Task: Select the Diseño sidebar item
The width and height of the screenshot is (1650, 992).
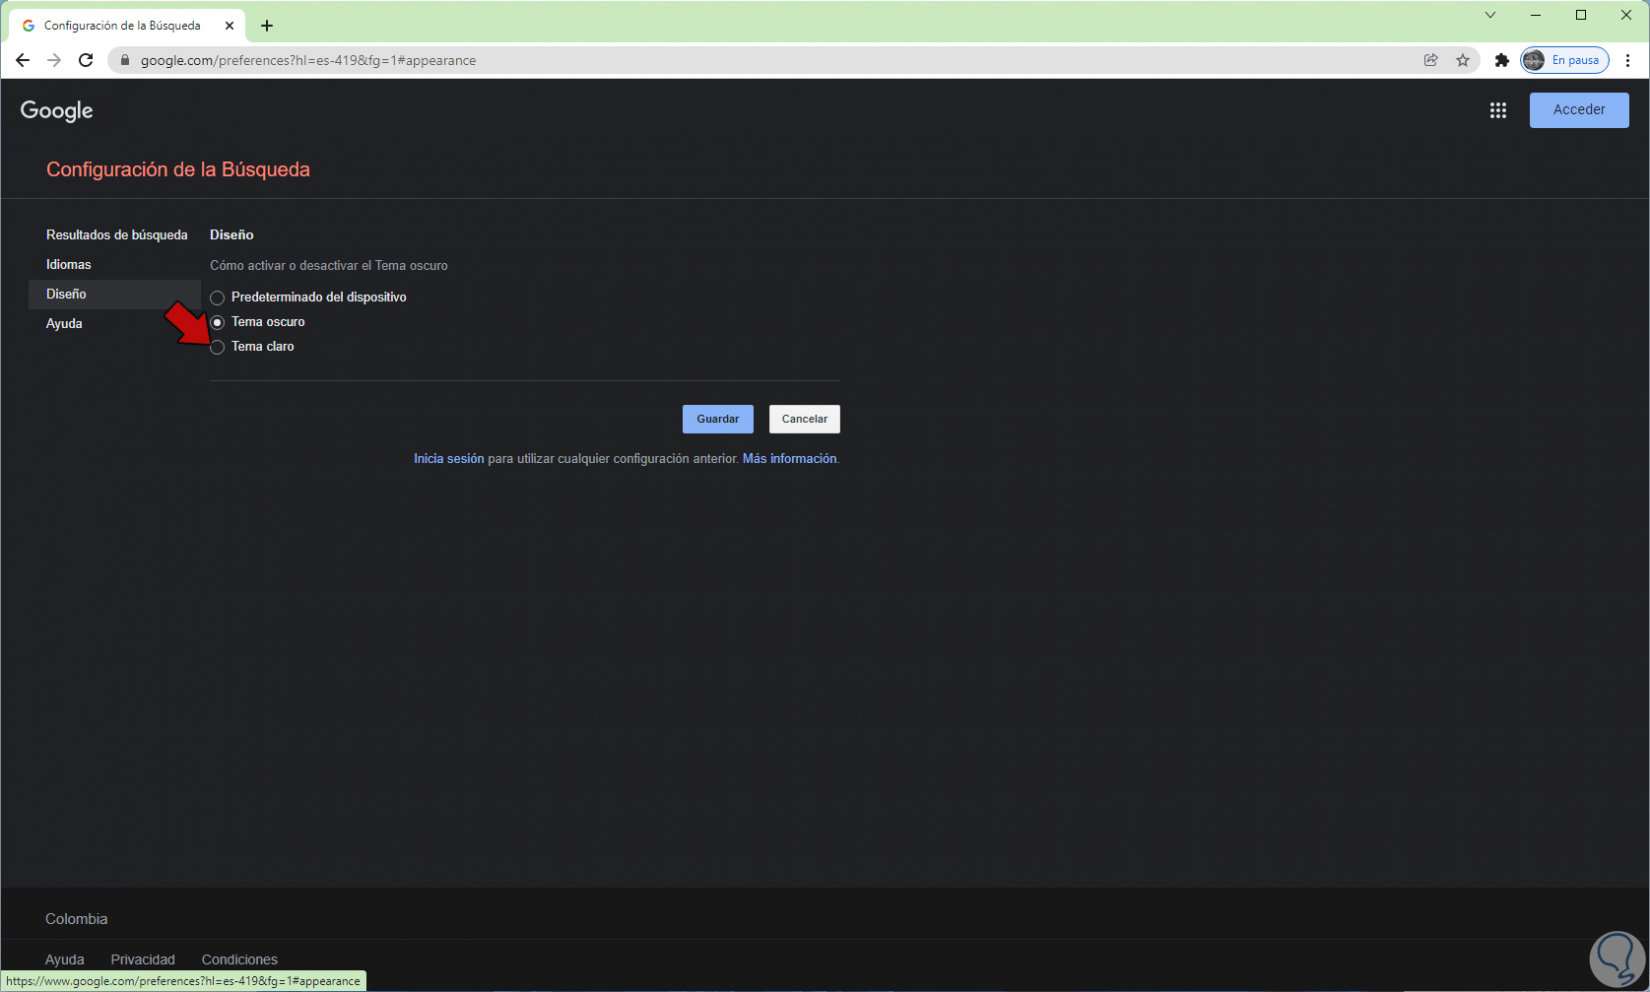Action: coord(115,294)
